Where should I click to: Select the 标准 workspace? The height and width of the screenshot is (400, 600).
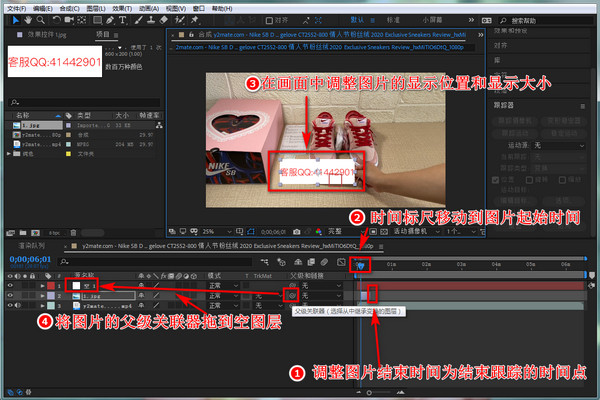393,20
